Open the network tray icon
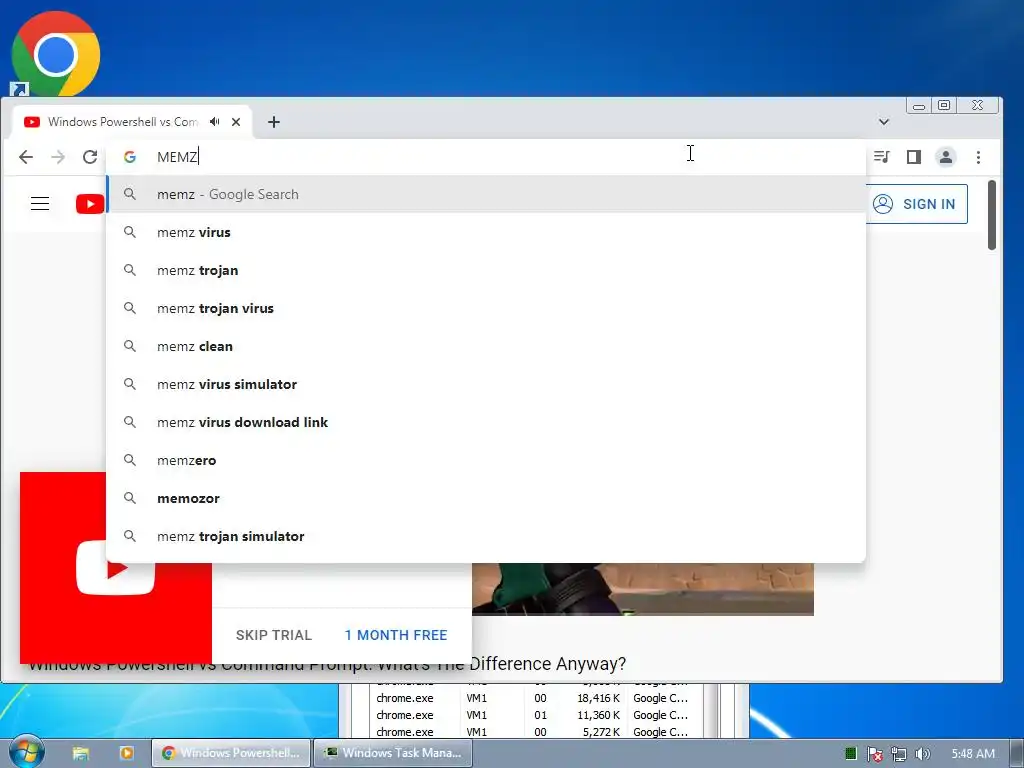 [899, 754]
